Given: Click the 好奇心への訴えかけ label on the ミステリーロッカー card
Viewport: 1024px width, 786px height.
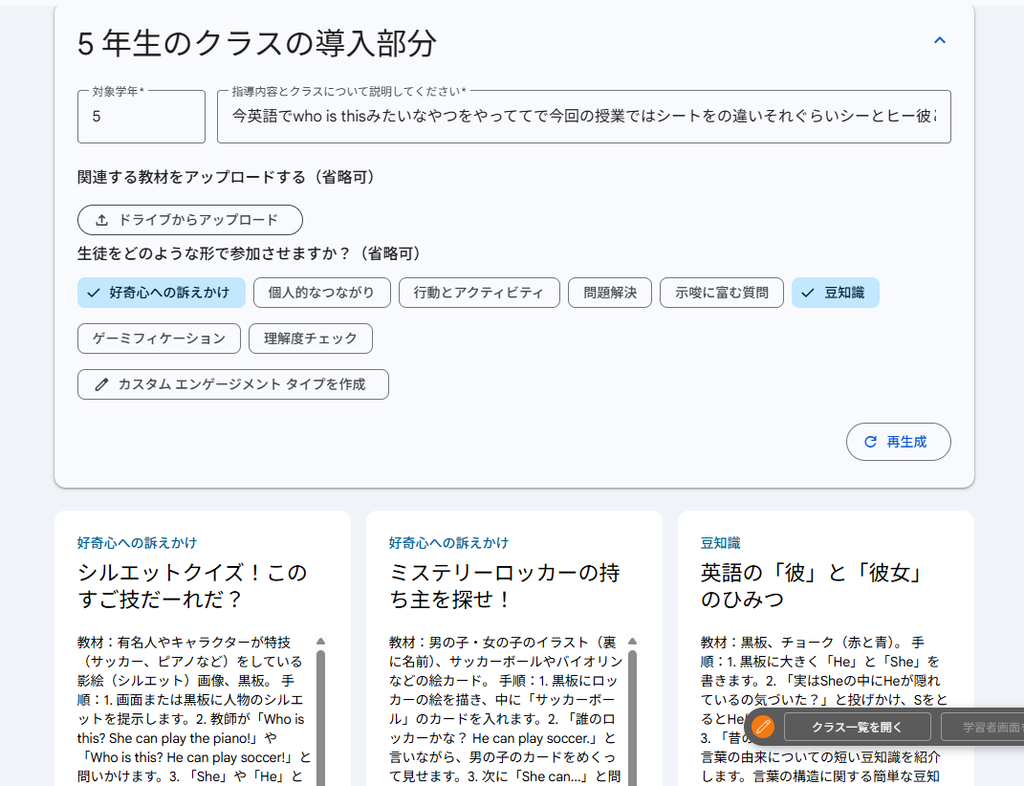Looking at the screenshot, I should tap(449, 543).
